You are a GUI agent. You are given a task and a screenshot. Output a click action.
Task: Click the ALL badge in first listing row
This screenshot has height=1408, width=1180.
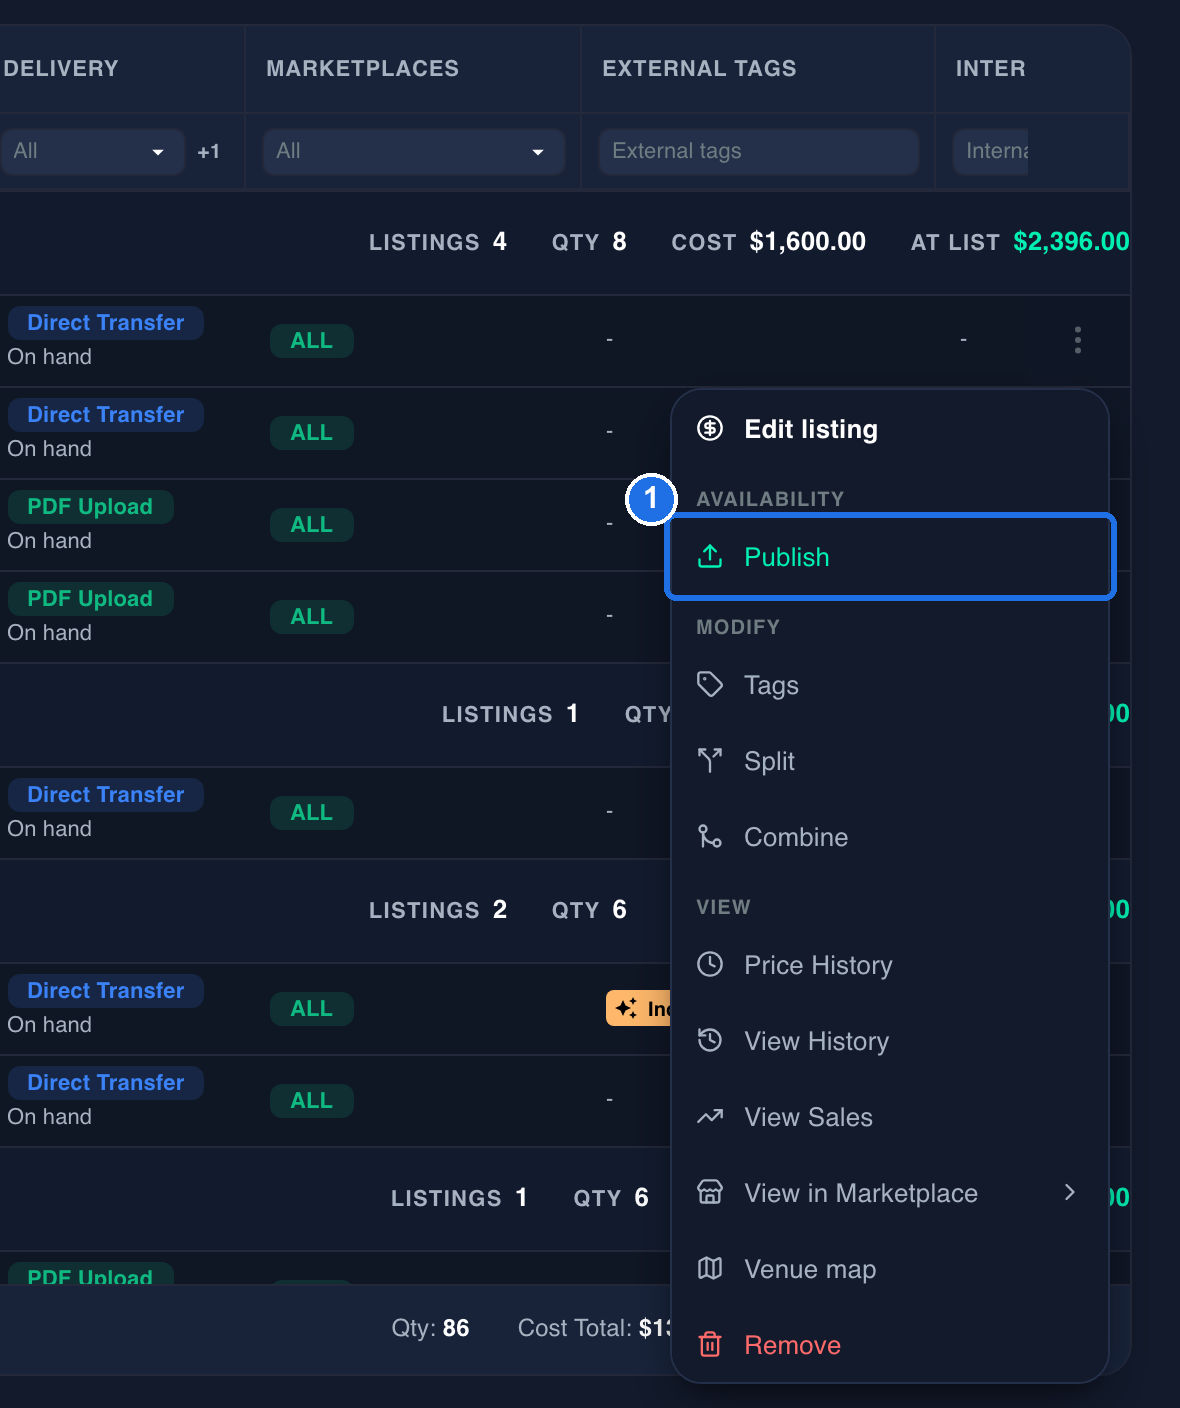[312, 341]
